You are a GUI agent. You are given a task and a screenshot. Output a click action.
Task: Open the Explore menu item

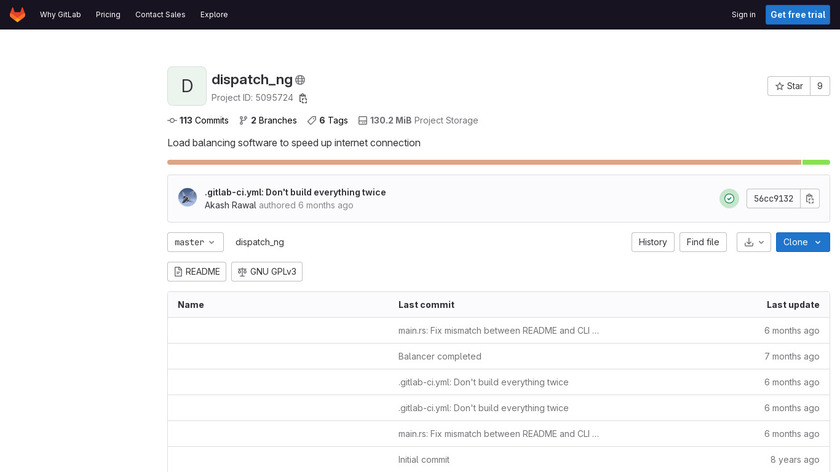pyautogui.click(x=214, y=14)
